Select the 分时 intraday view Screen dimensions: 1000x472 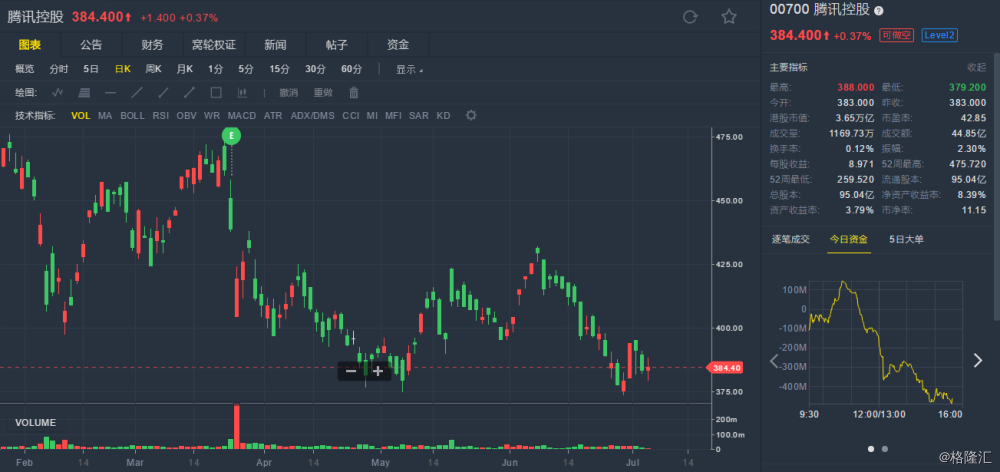click(59, 70)
